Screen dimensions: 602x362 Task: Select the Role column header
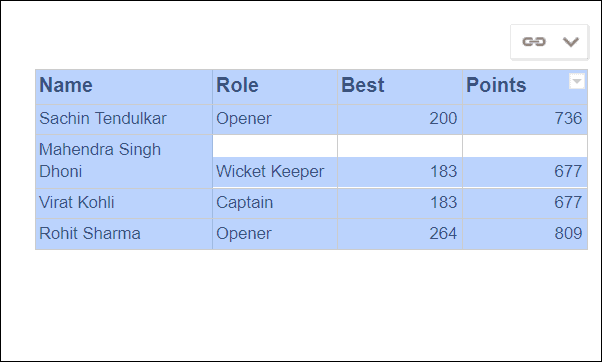pos(275,87)
